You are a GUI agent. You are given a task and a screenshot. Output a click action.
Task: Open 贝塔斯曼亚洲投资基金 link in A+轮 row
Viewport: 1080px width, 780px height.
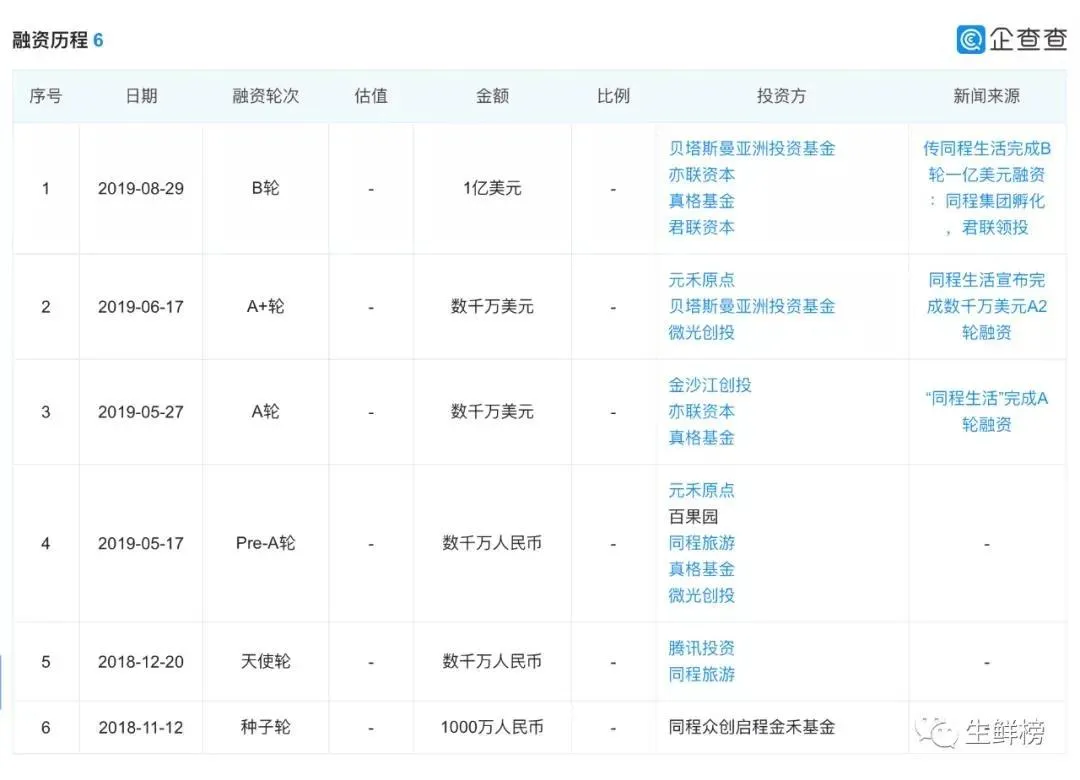[x=751, y=306]
